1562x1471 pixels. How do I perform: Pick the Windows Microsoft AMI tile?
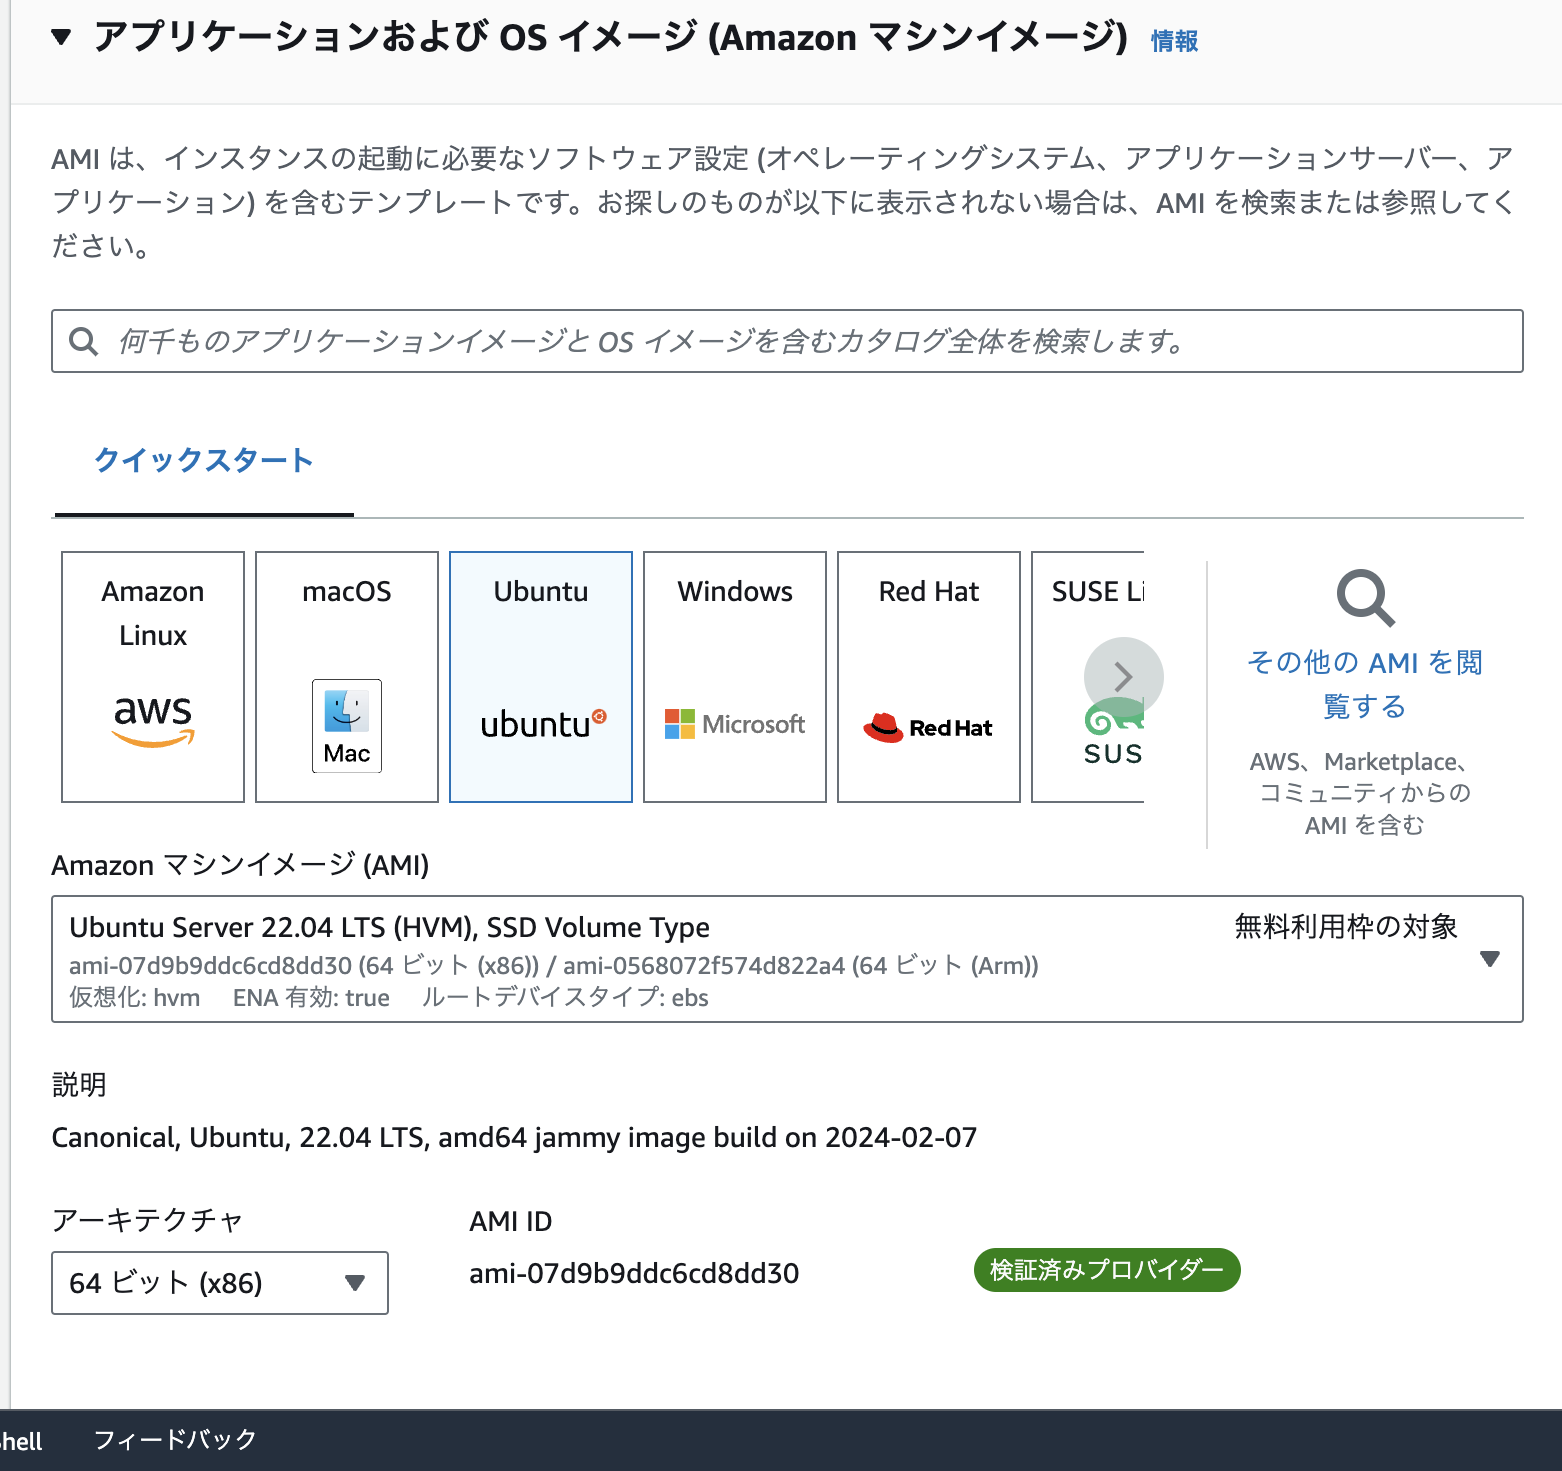coord(735,676)
